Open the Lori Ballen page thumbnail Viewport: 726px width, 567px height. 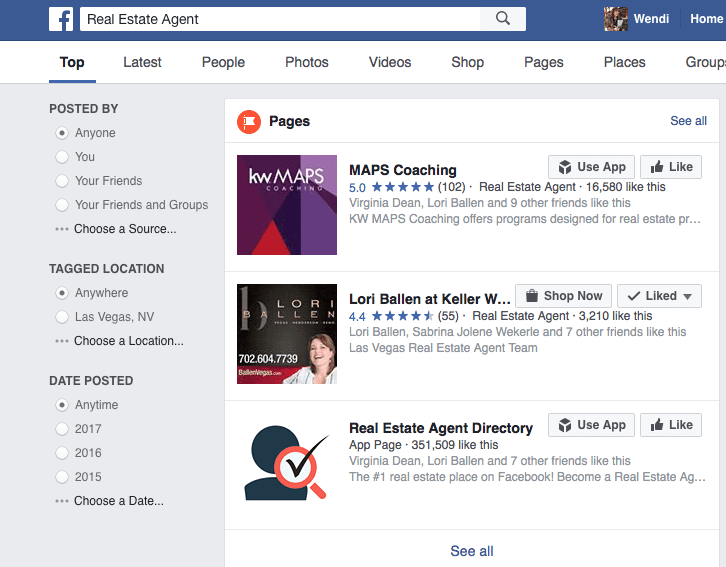287,334
